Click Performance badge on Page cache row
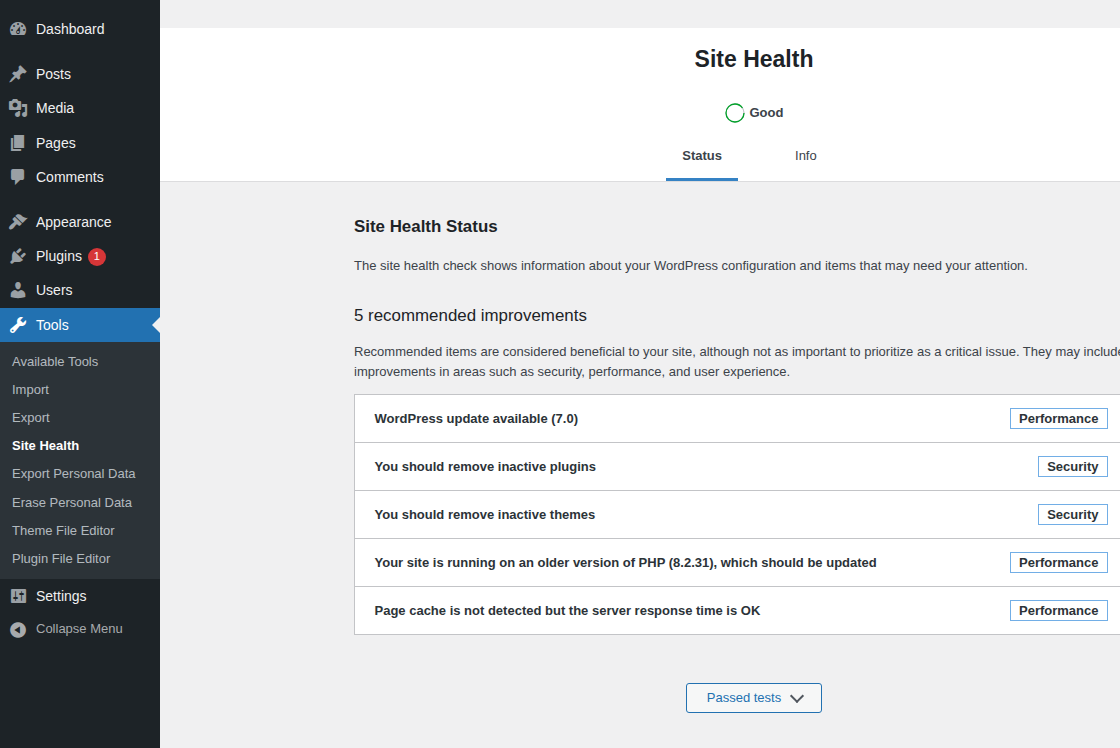 tap(1059, 611)
